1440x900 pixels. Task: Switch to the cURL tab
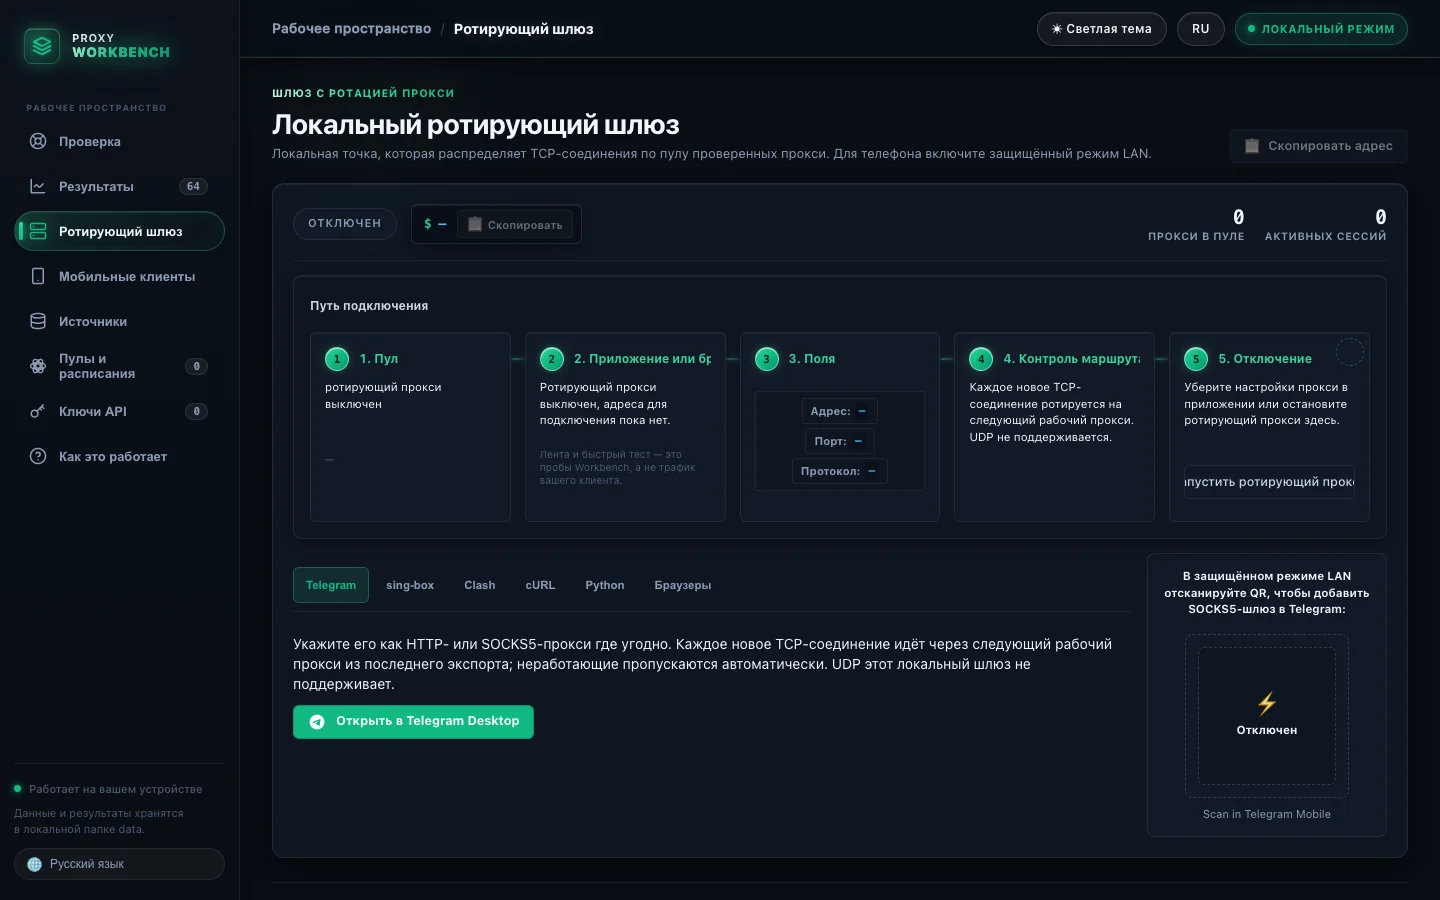[x=540, y=585]
